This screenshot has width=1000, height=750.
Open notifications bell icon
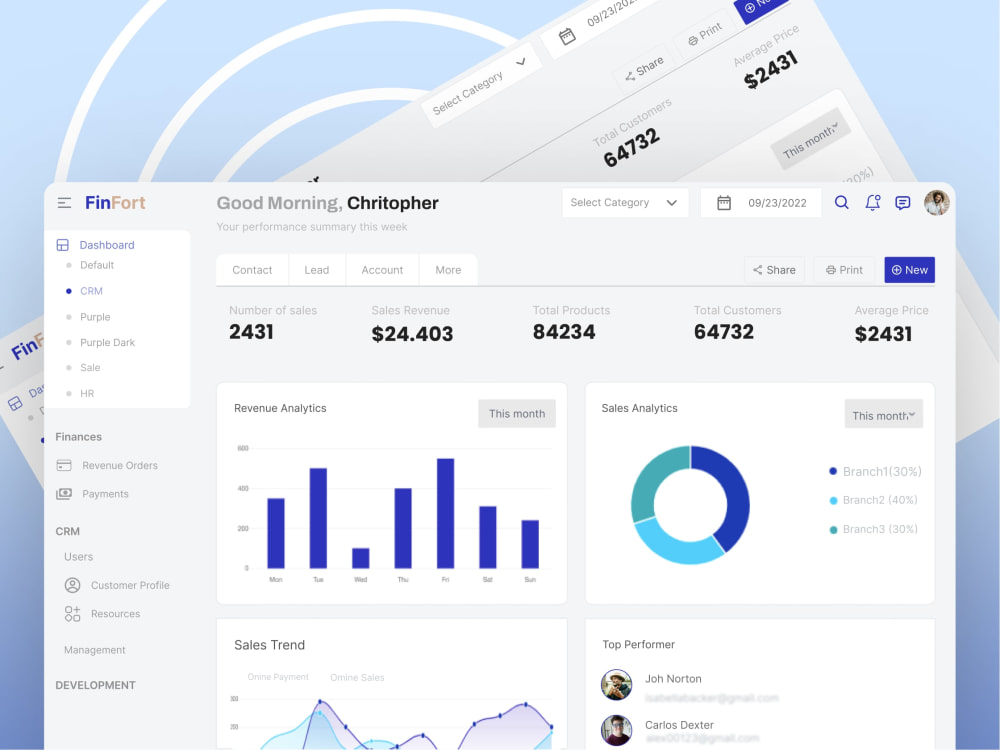[872, 203]
